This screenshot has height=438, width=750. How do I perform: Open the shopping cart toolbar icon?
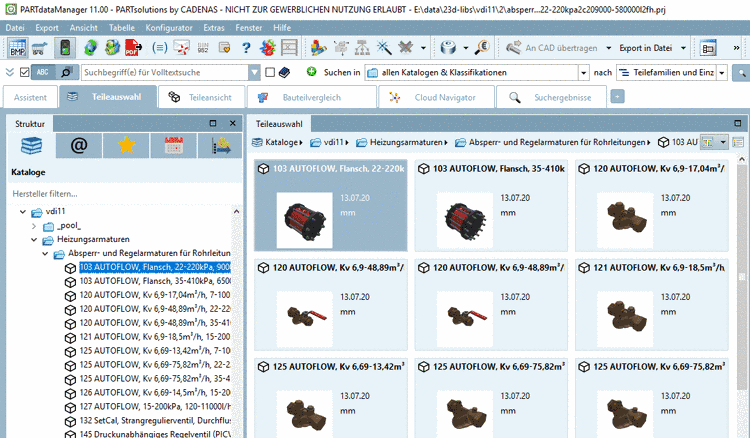[x=41, y=48]
